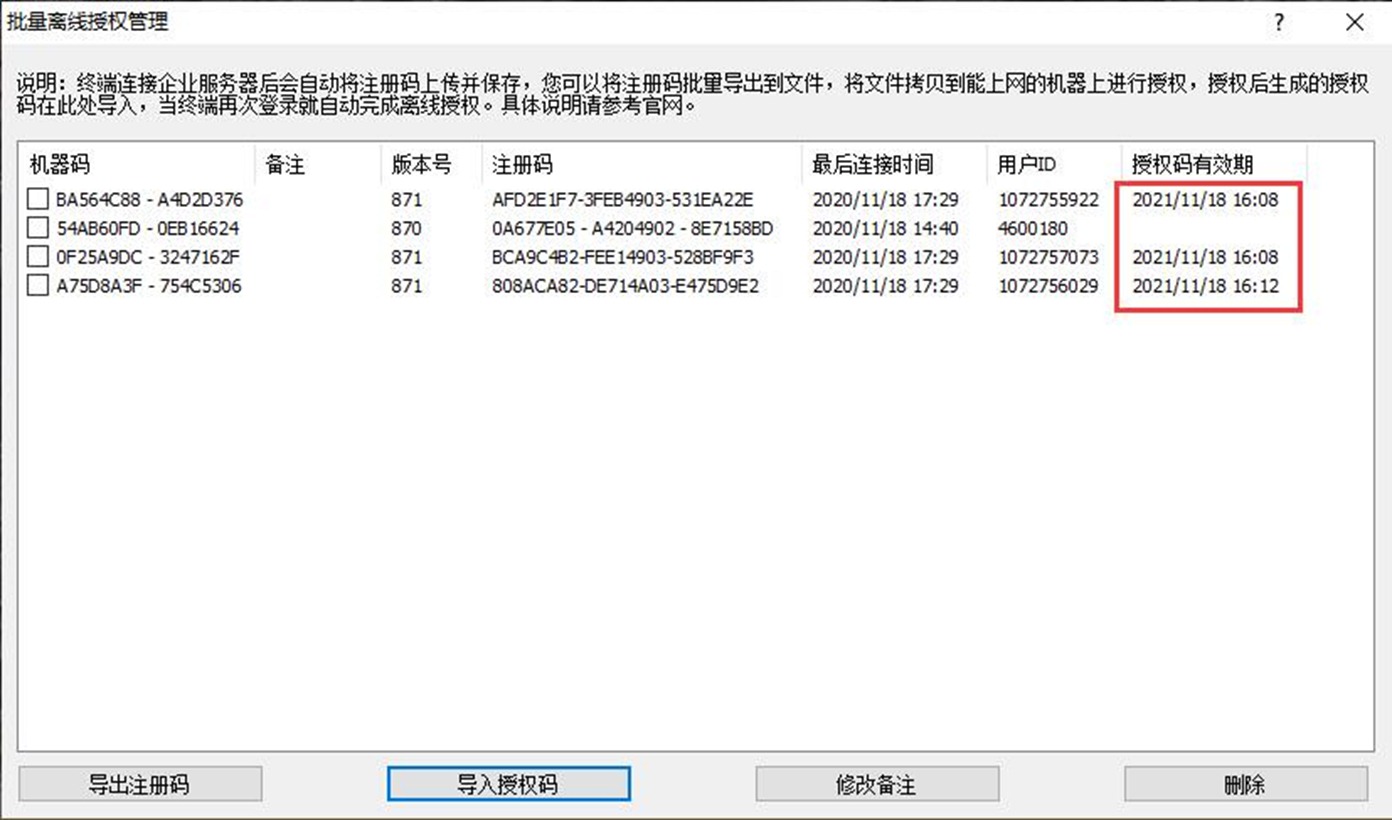Select the row with user ID 4600180

click(x=1033, y=228)
